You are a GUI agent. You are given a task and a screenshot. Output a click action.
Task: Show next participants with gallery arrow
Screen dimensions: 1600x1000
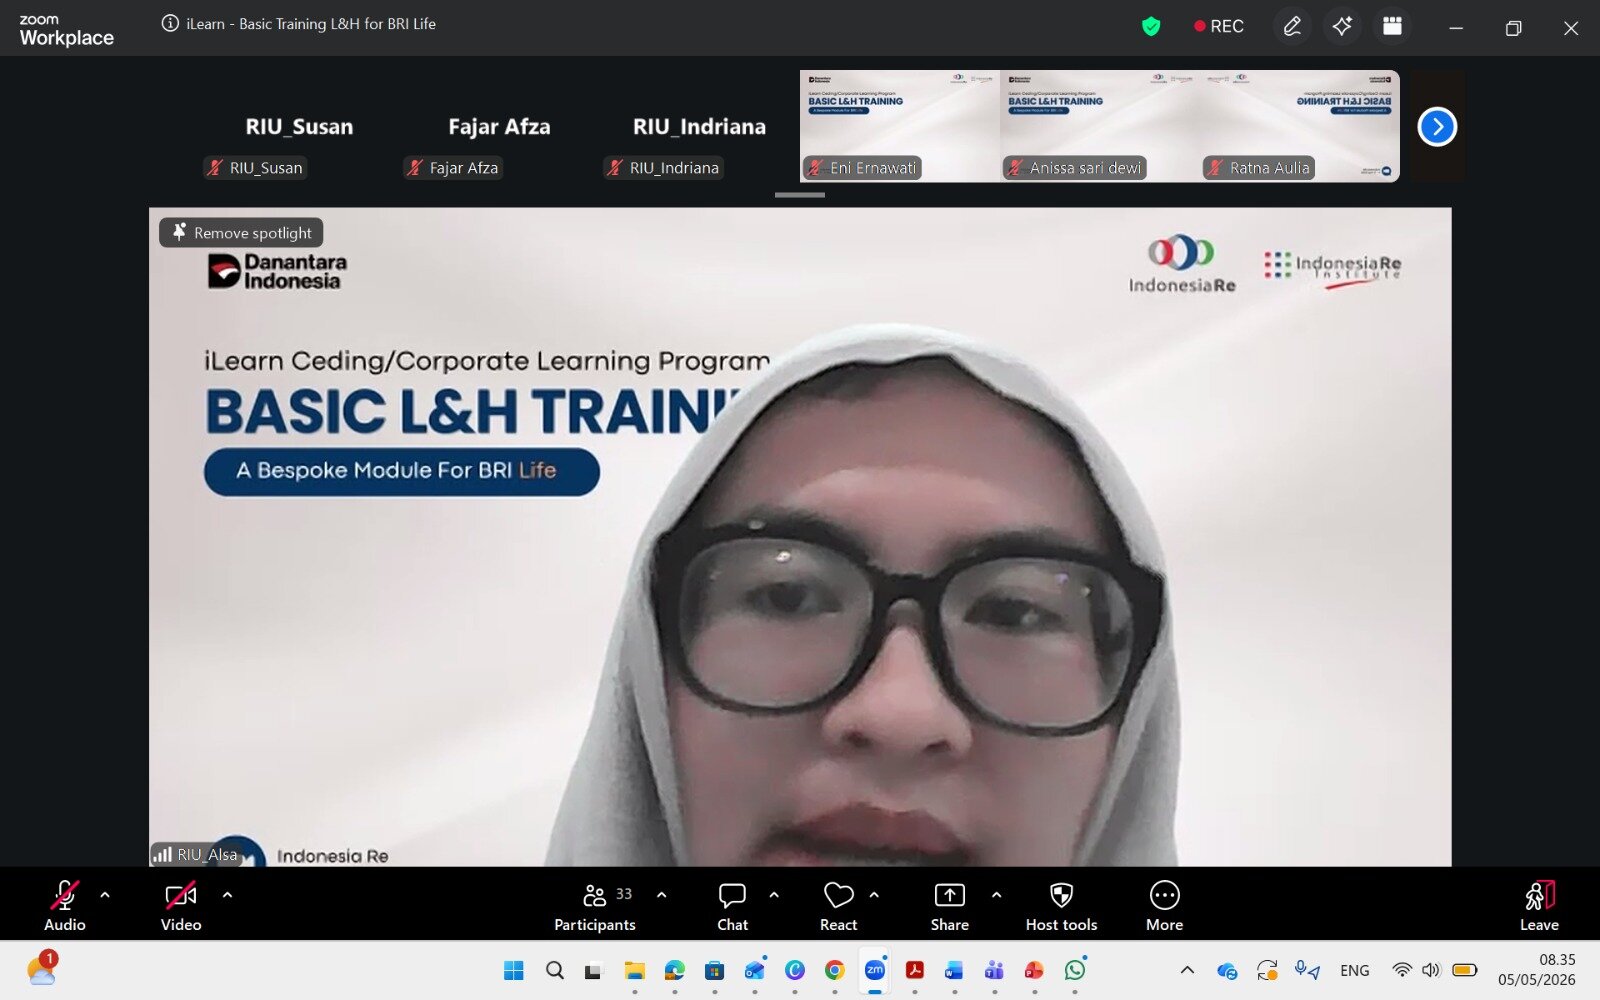pyautogui.click(x=1437, y=127)
